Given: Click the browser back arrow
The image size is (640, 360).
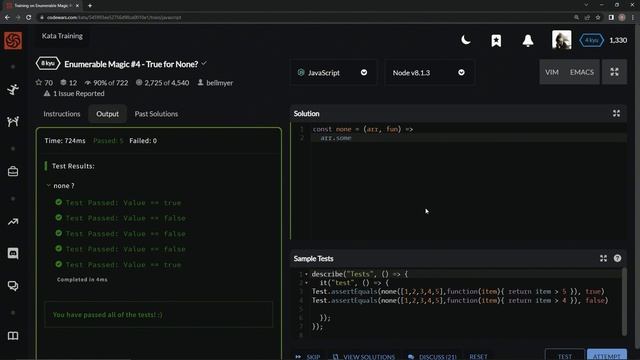Looking at the screenshot, I should pyautogui.click(x=7, y=17).
